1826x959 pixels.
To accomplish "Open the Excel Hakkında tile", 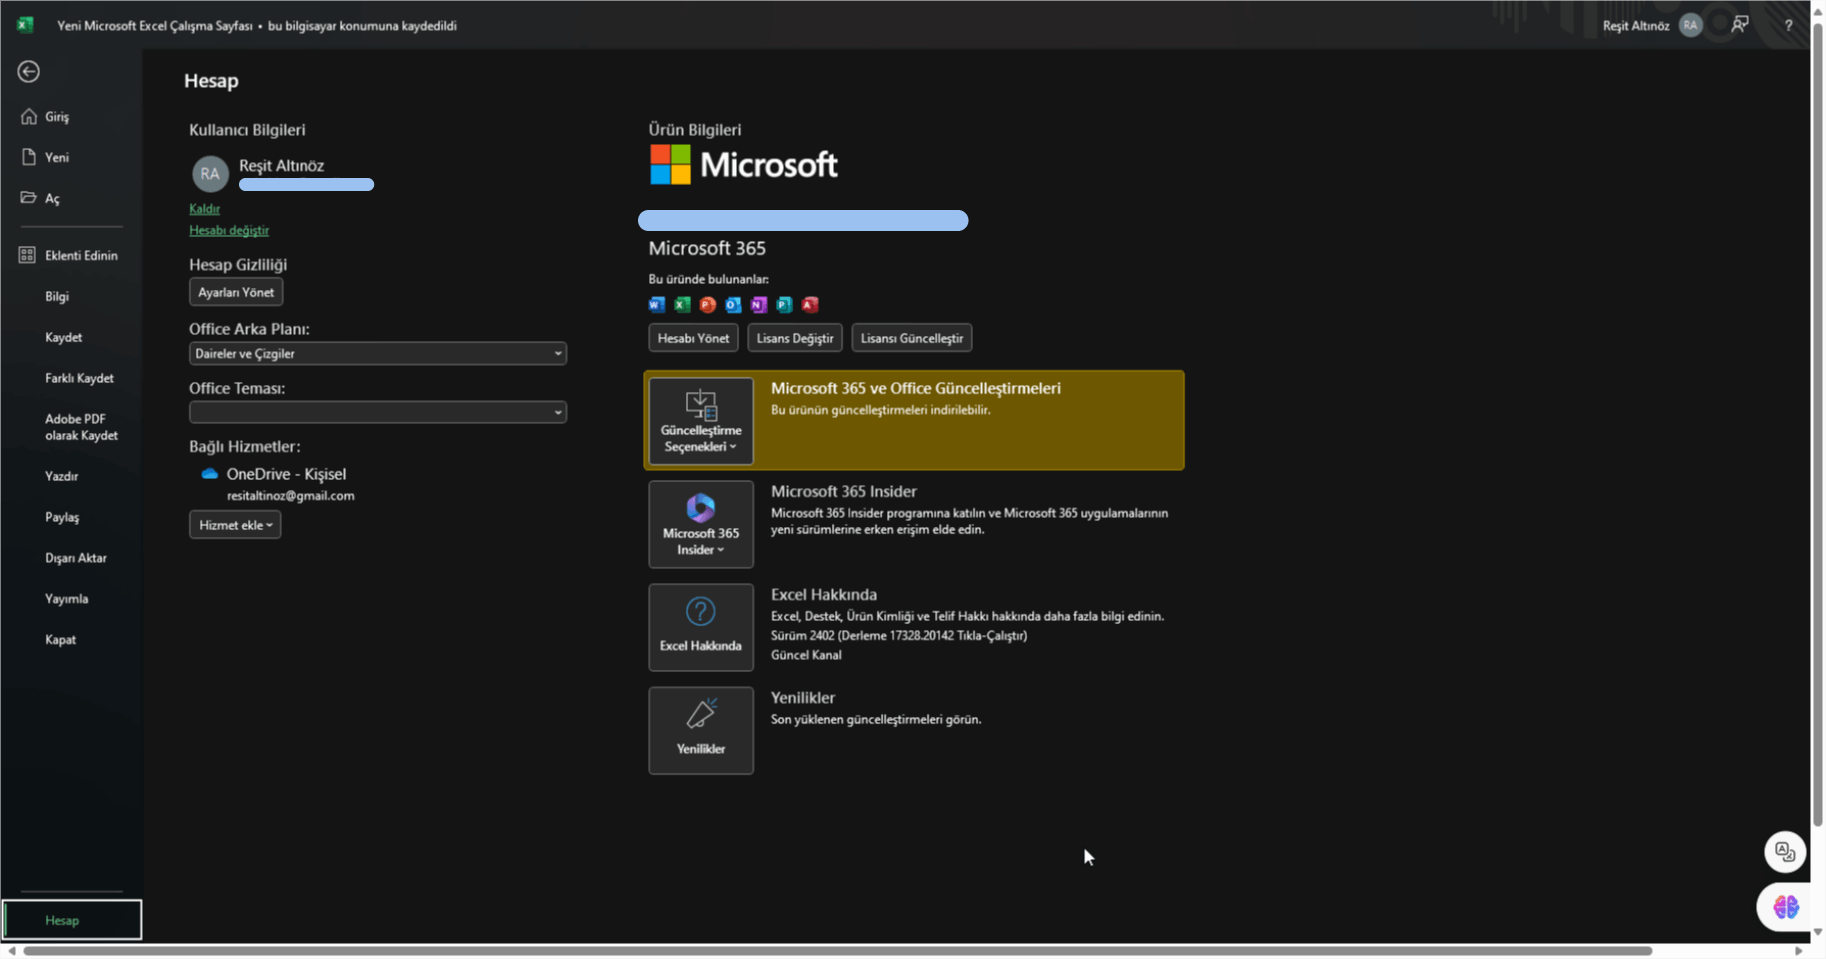I will [701, 627].
